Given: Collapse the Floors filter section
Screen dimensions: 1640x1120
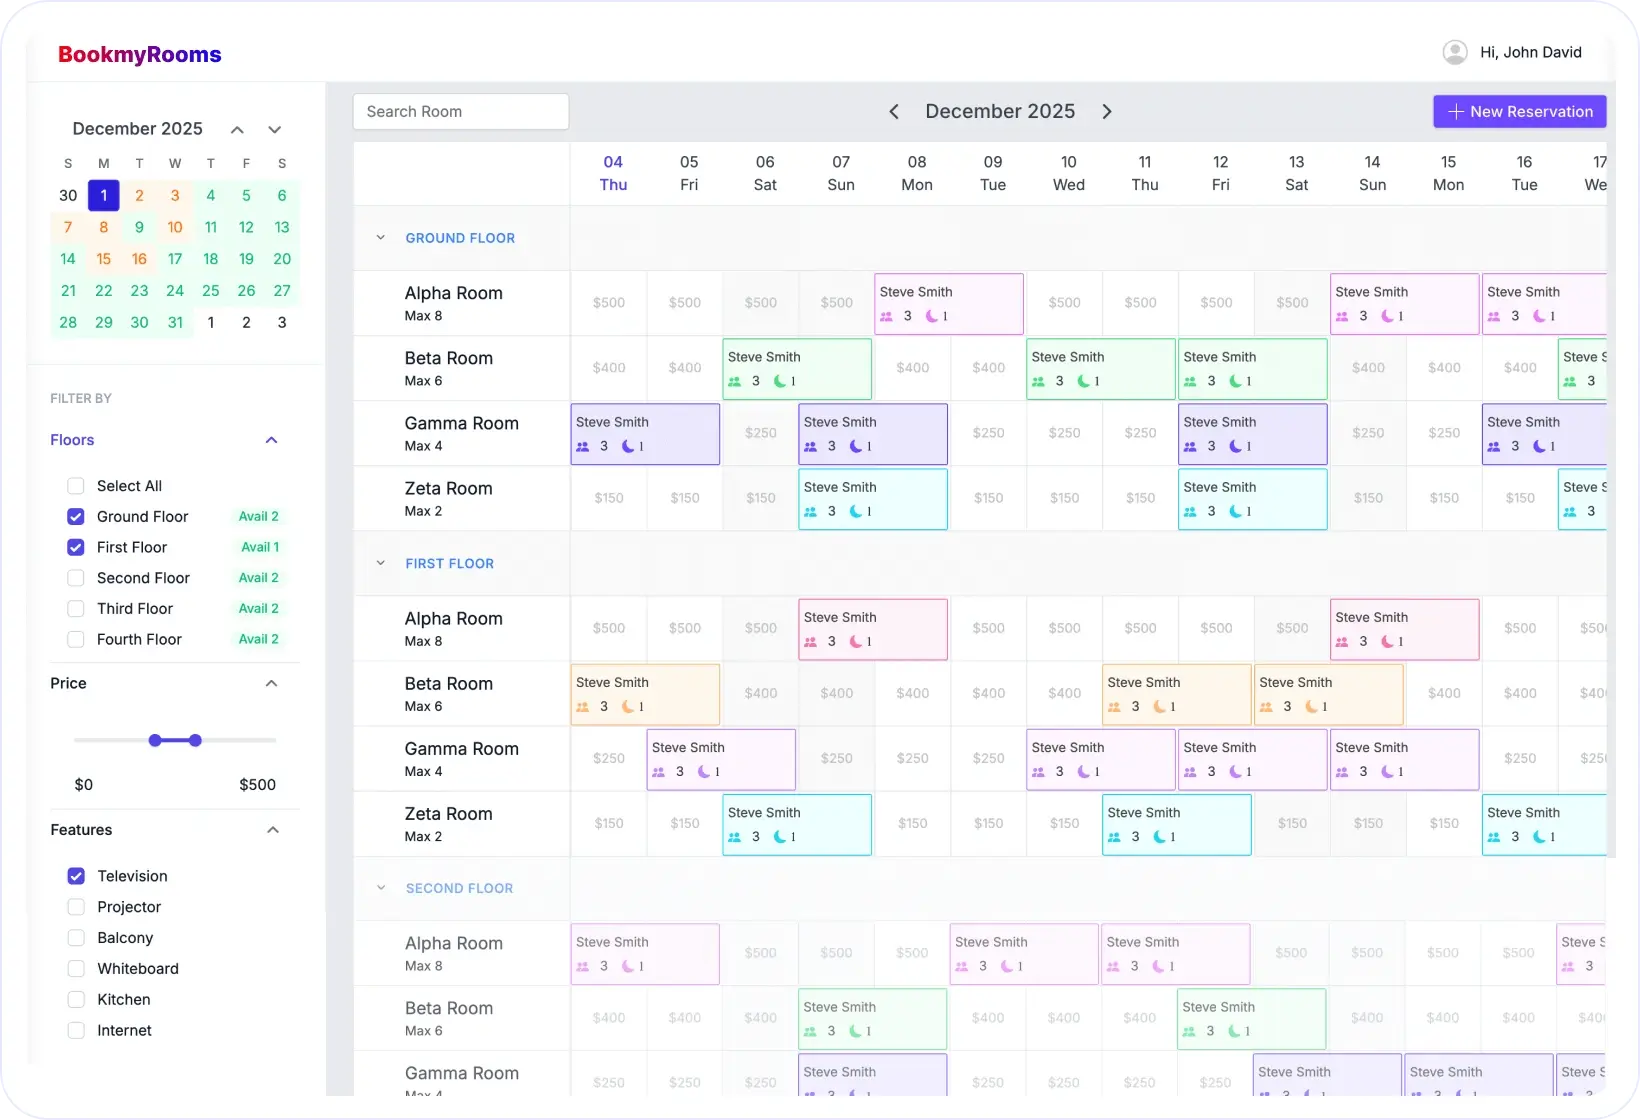Looking at the screenshot, I should [271, 440].
